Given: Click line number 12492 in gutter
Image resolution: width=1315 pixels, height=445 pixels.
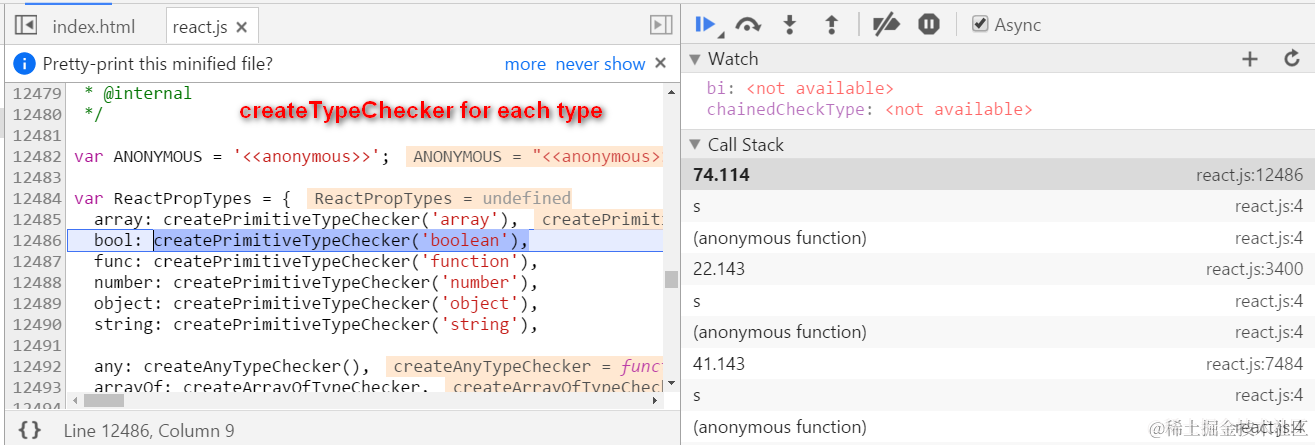Looking at the screenshot, I should click(x=36, y=366).
